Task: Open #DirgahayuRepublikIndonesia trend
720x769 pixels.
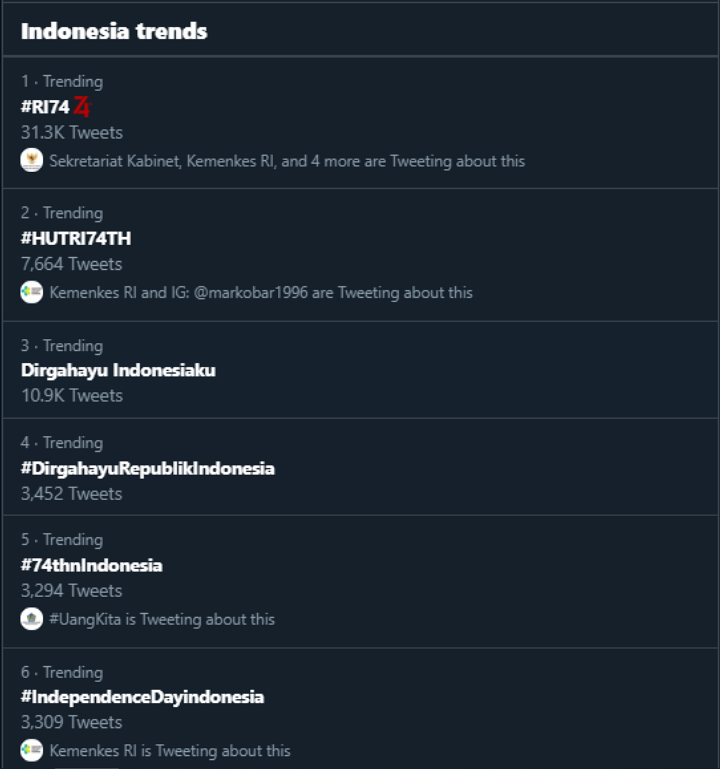Action: pos(147,468)
